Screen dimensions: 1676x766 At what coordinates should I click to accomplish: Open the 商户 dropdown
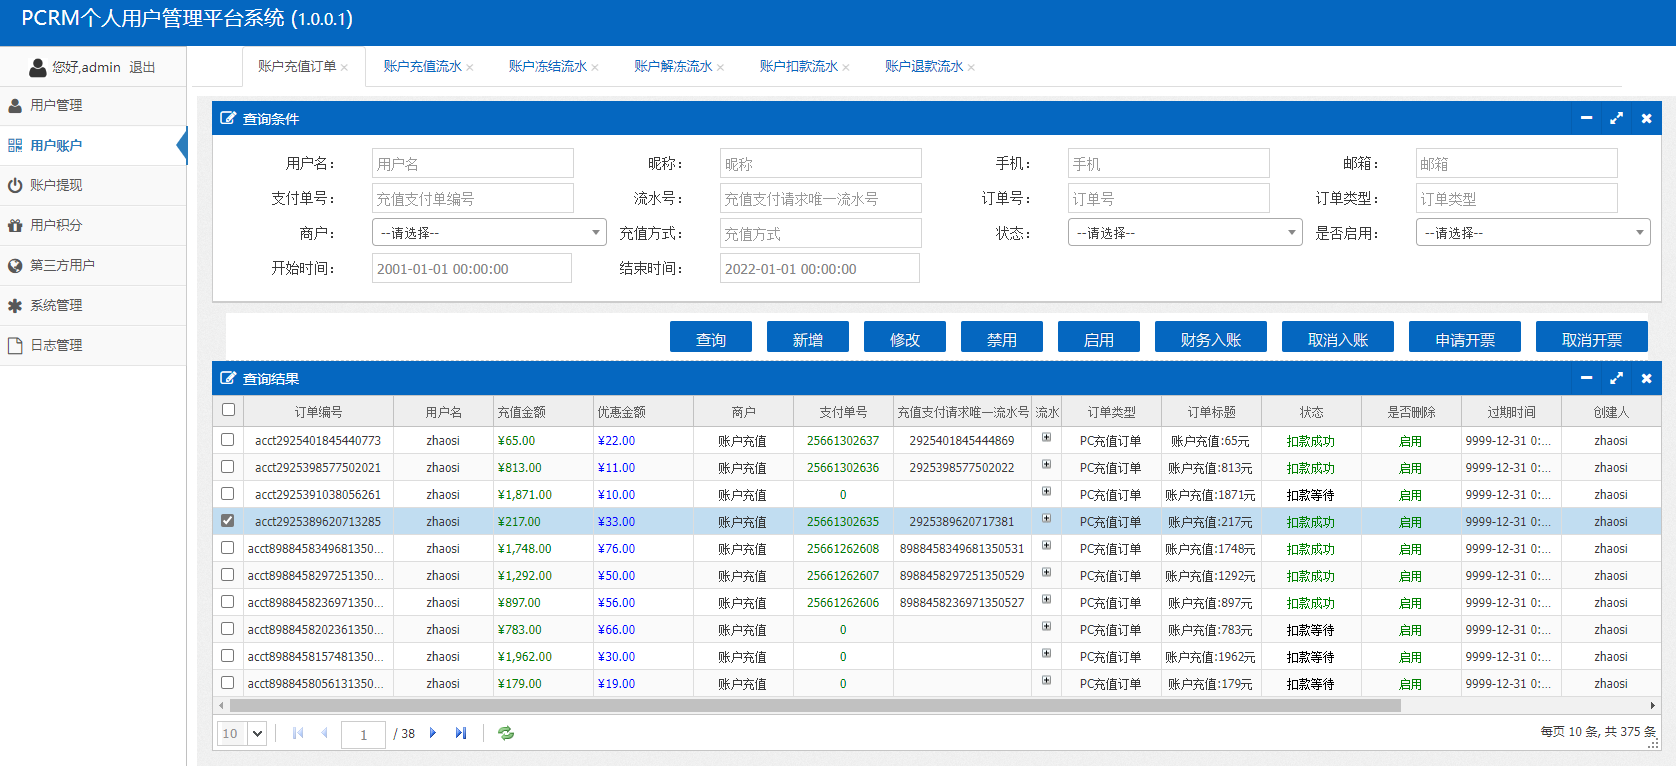489,233
